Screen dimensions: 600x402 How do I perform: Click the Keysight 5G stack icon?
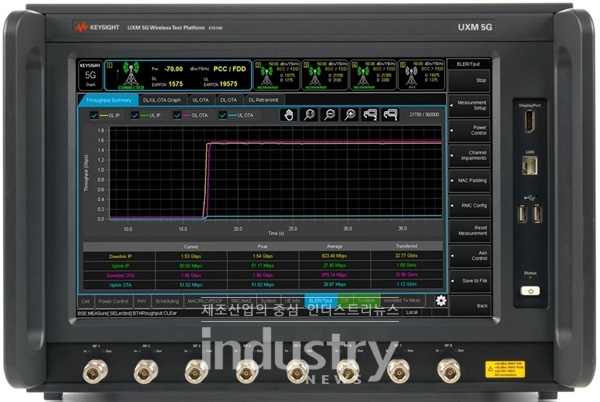point(89,74)
